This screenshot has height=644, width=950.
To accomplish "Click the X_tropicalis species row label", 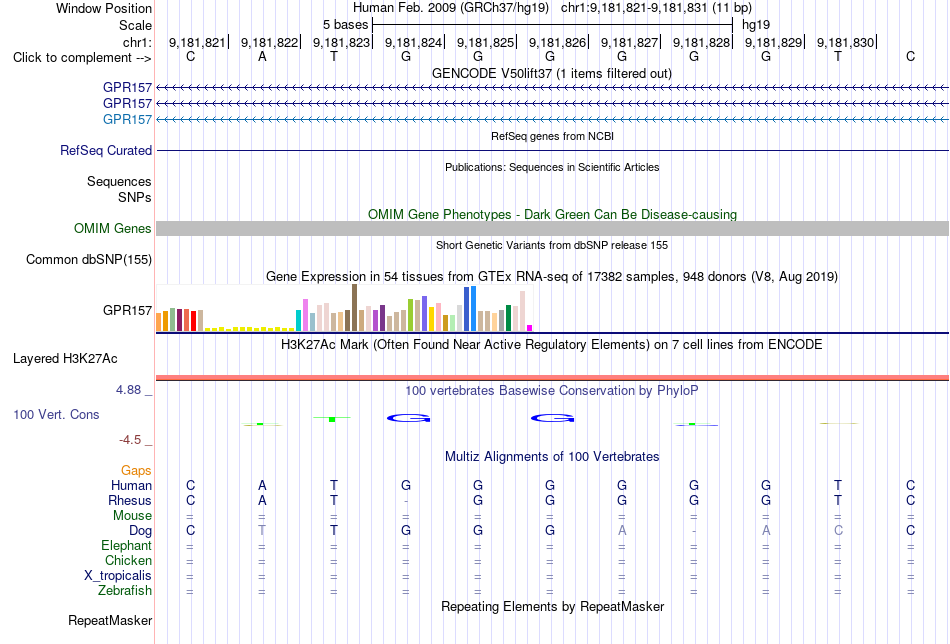I will (x=118, y=576).
